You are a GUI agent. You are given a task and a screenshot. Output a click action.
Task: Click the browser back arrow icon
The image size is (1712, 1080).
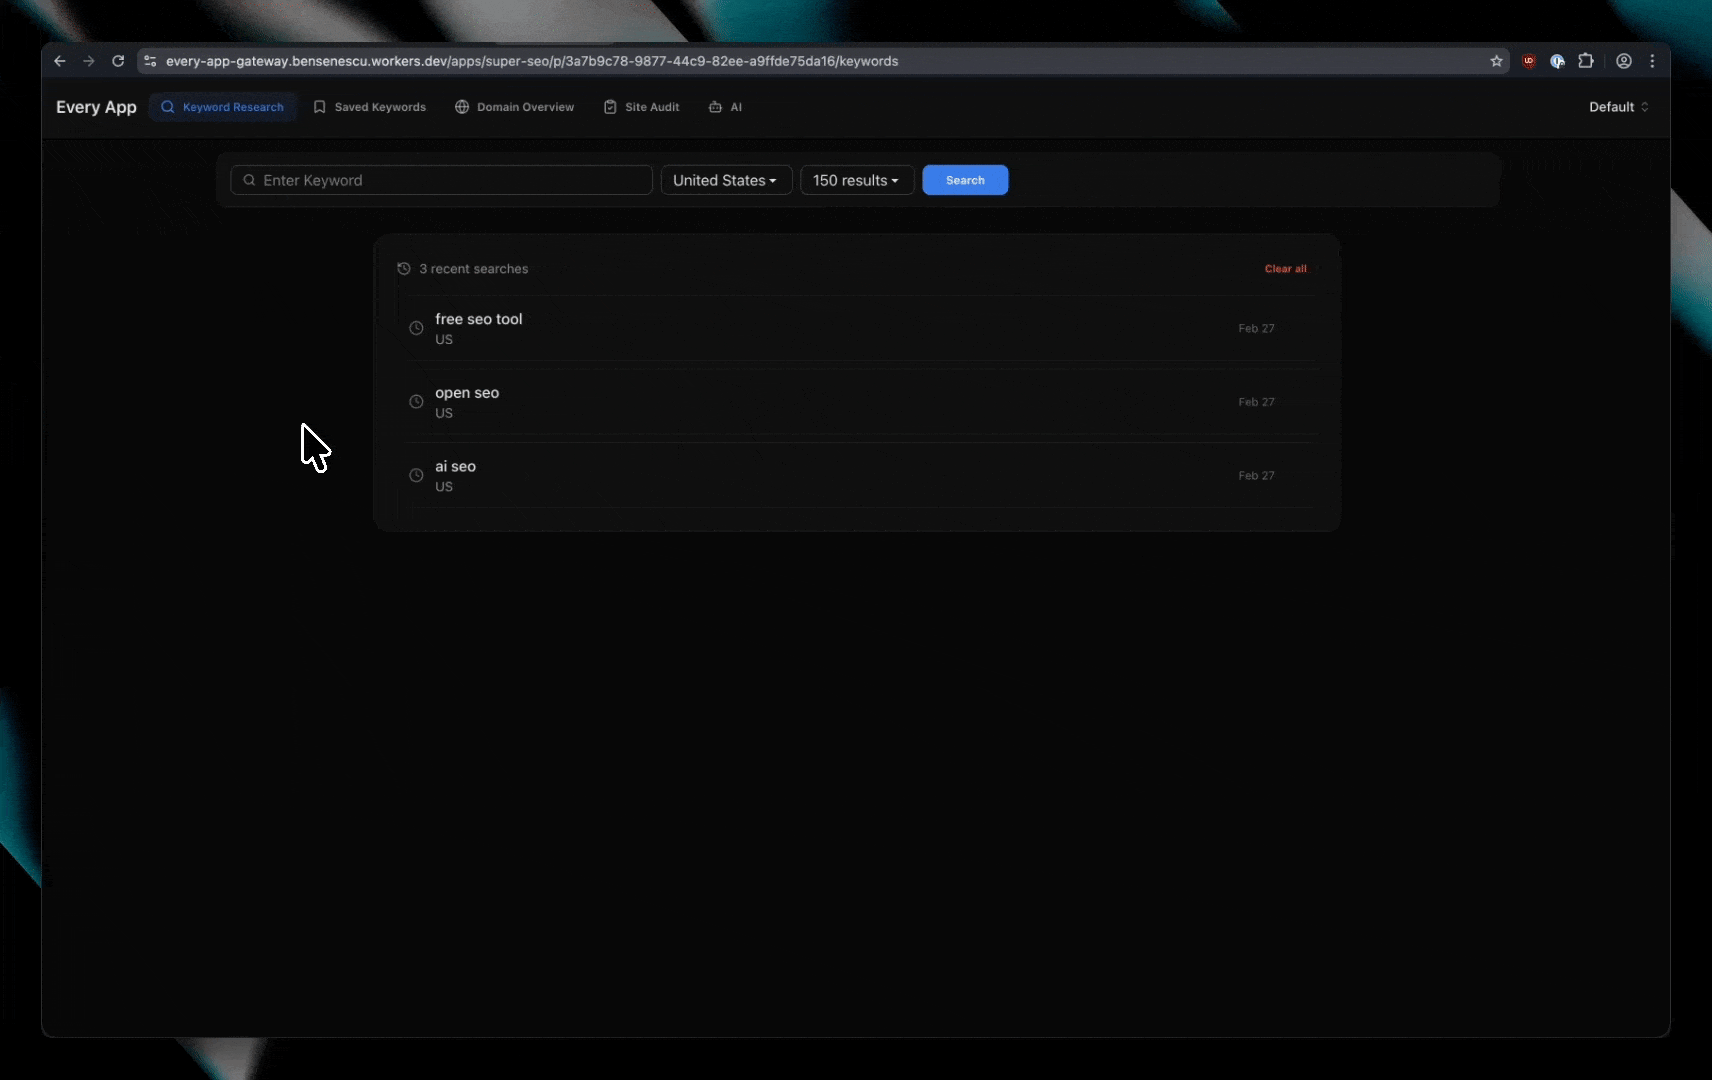click(x=60, y=61)
